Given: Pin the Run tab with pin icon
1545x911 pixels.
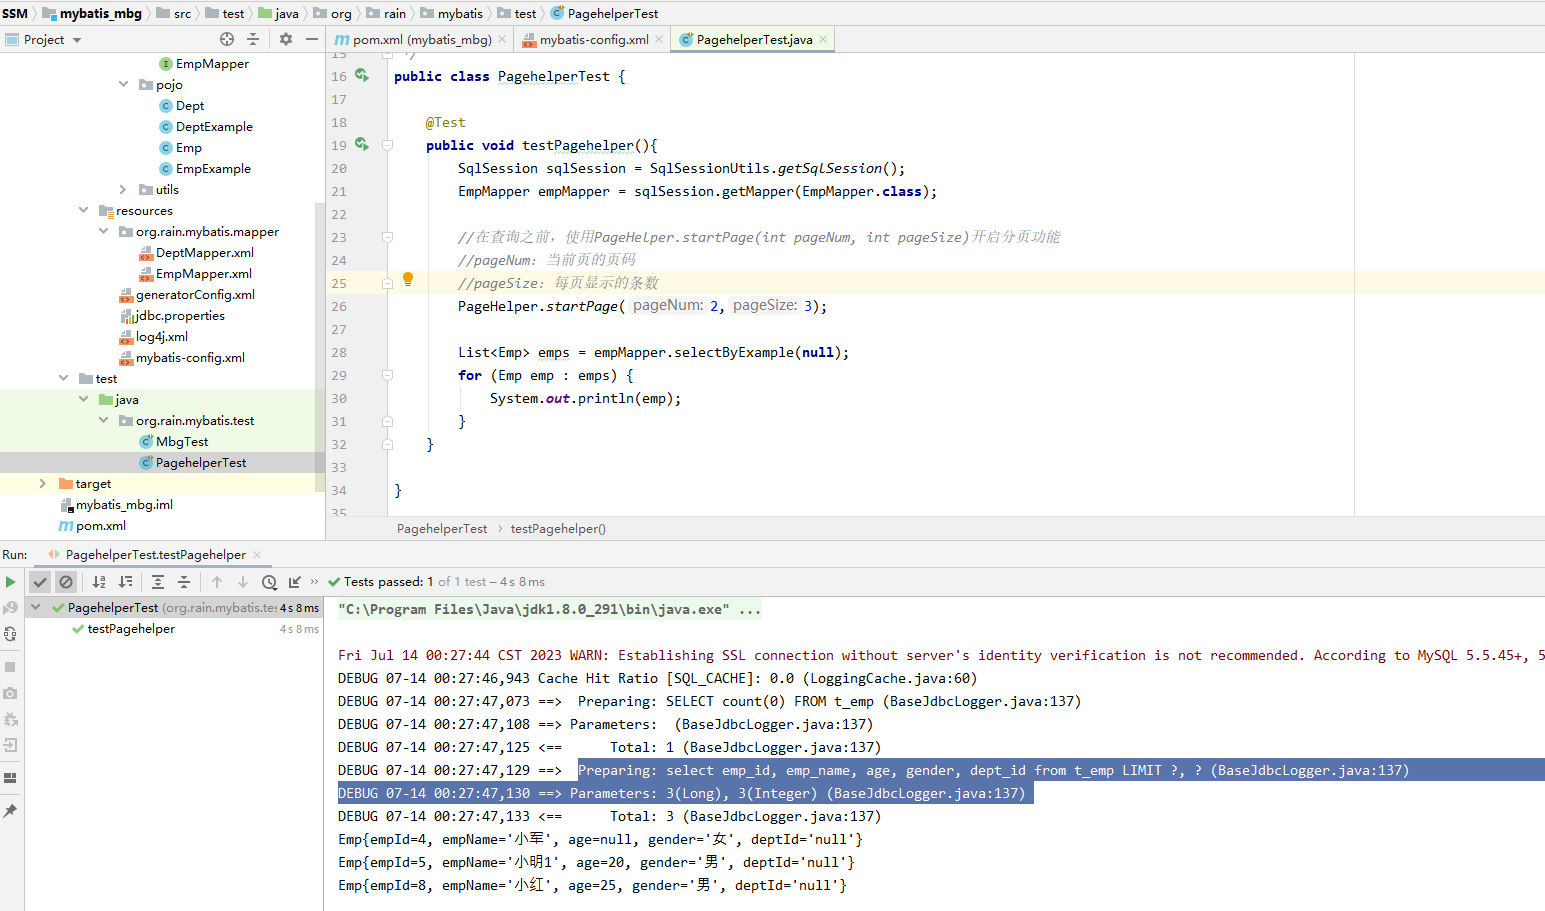Looking at the screenshot, I should (10, 811).
